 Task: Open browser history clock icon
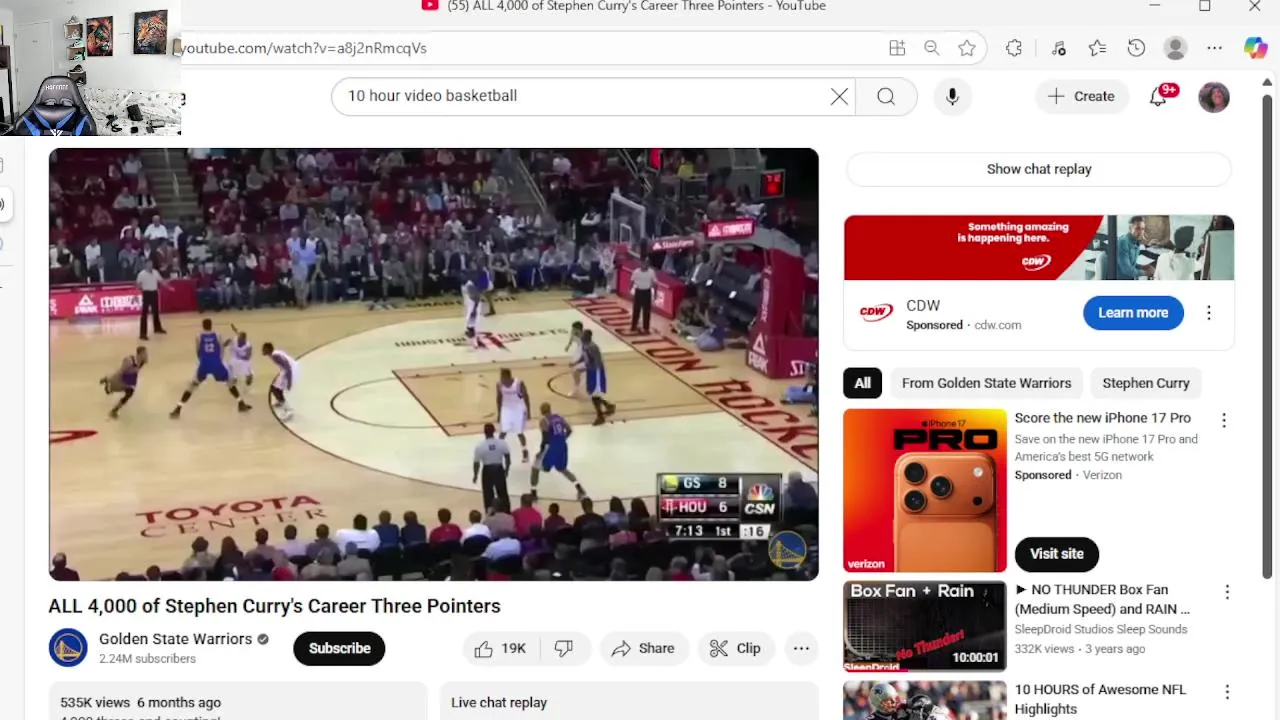tap(1136, 48)
